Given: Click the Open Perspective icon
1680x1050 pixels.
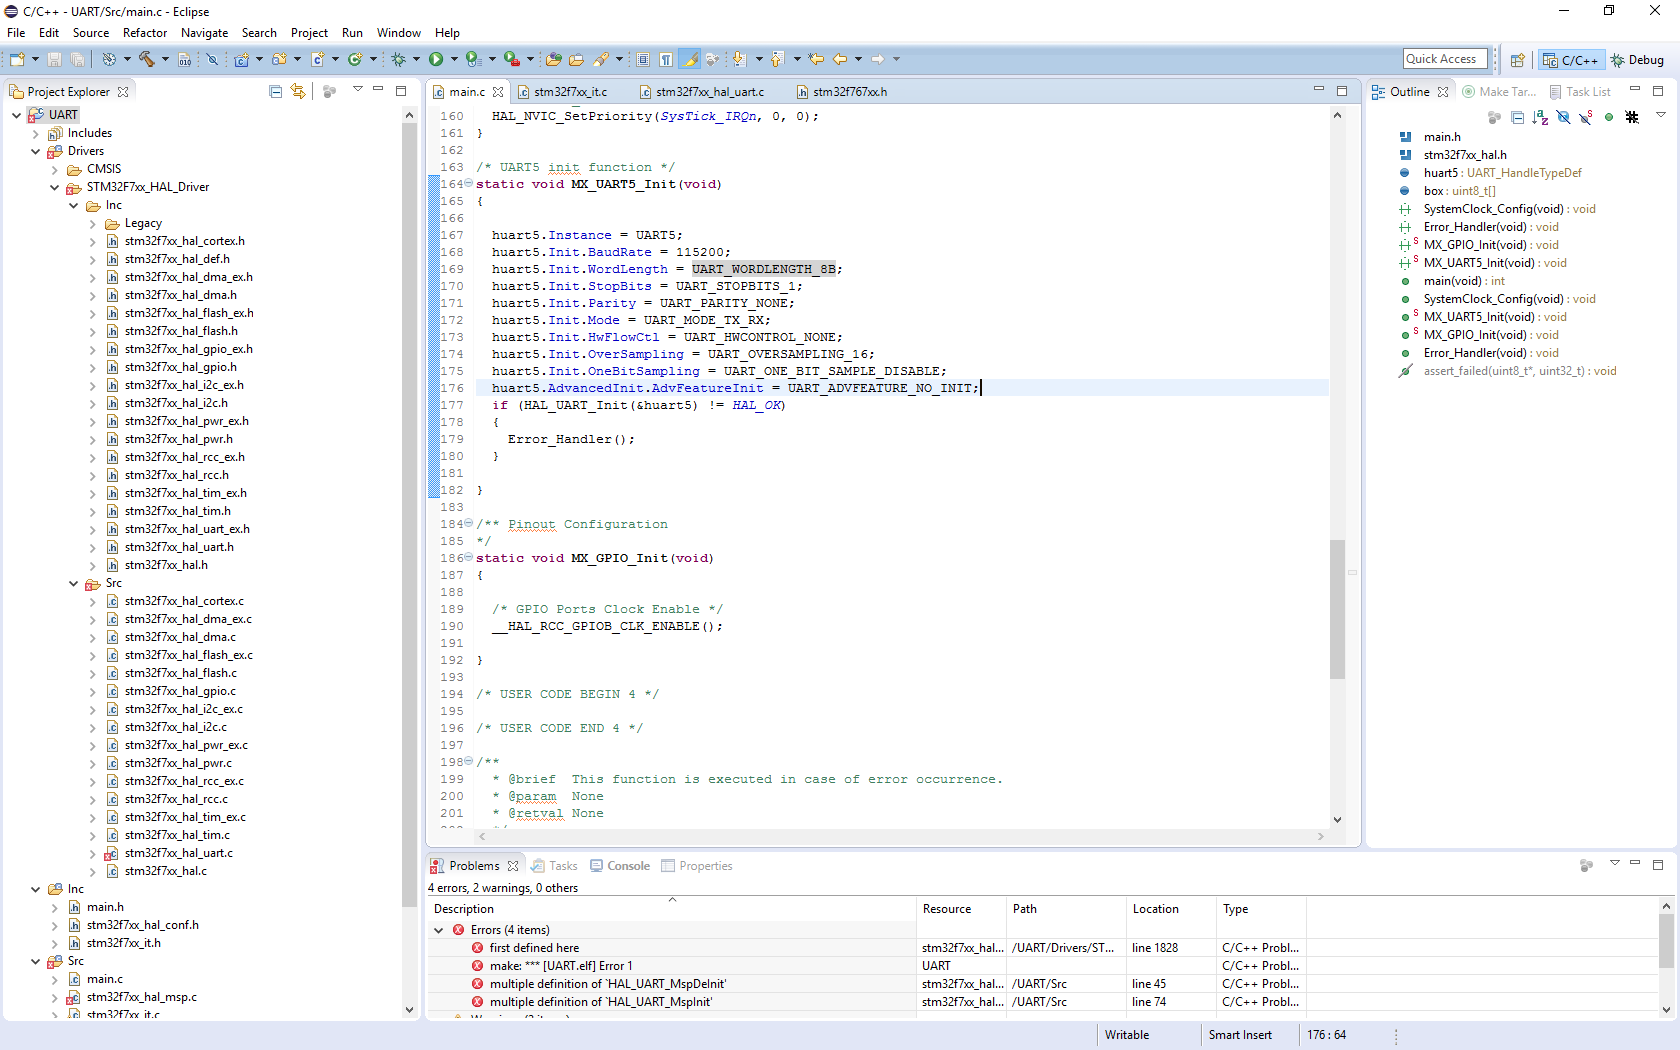Looking at the screenshot, I should [x=1517, y=60].
